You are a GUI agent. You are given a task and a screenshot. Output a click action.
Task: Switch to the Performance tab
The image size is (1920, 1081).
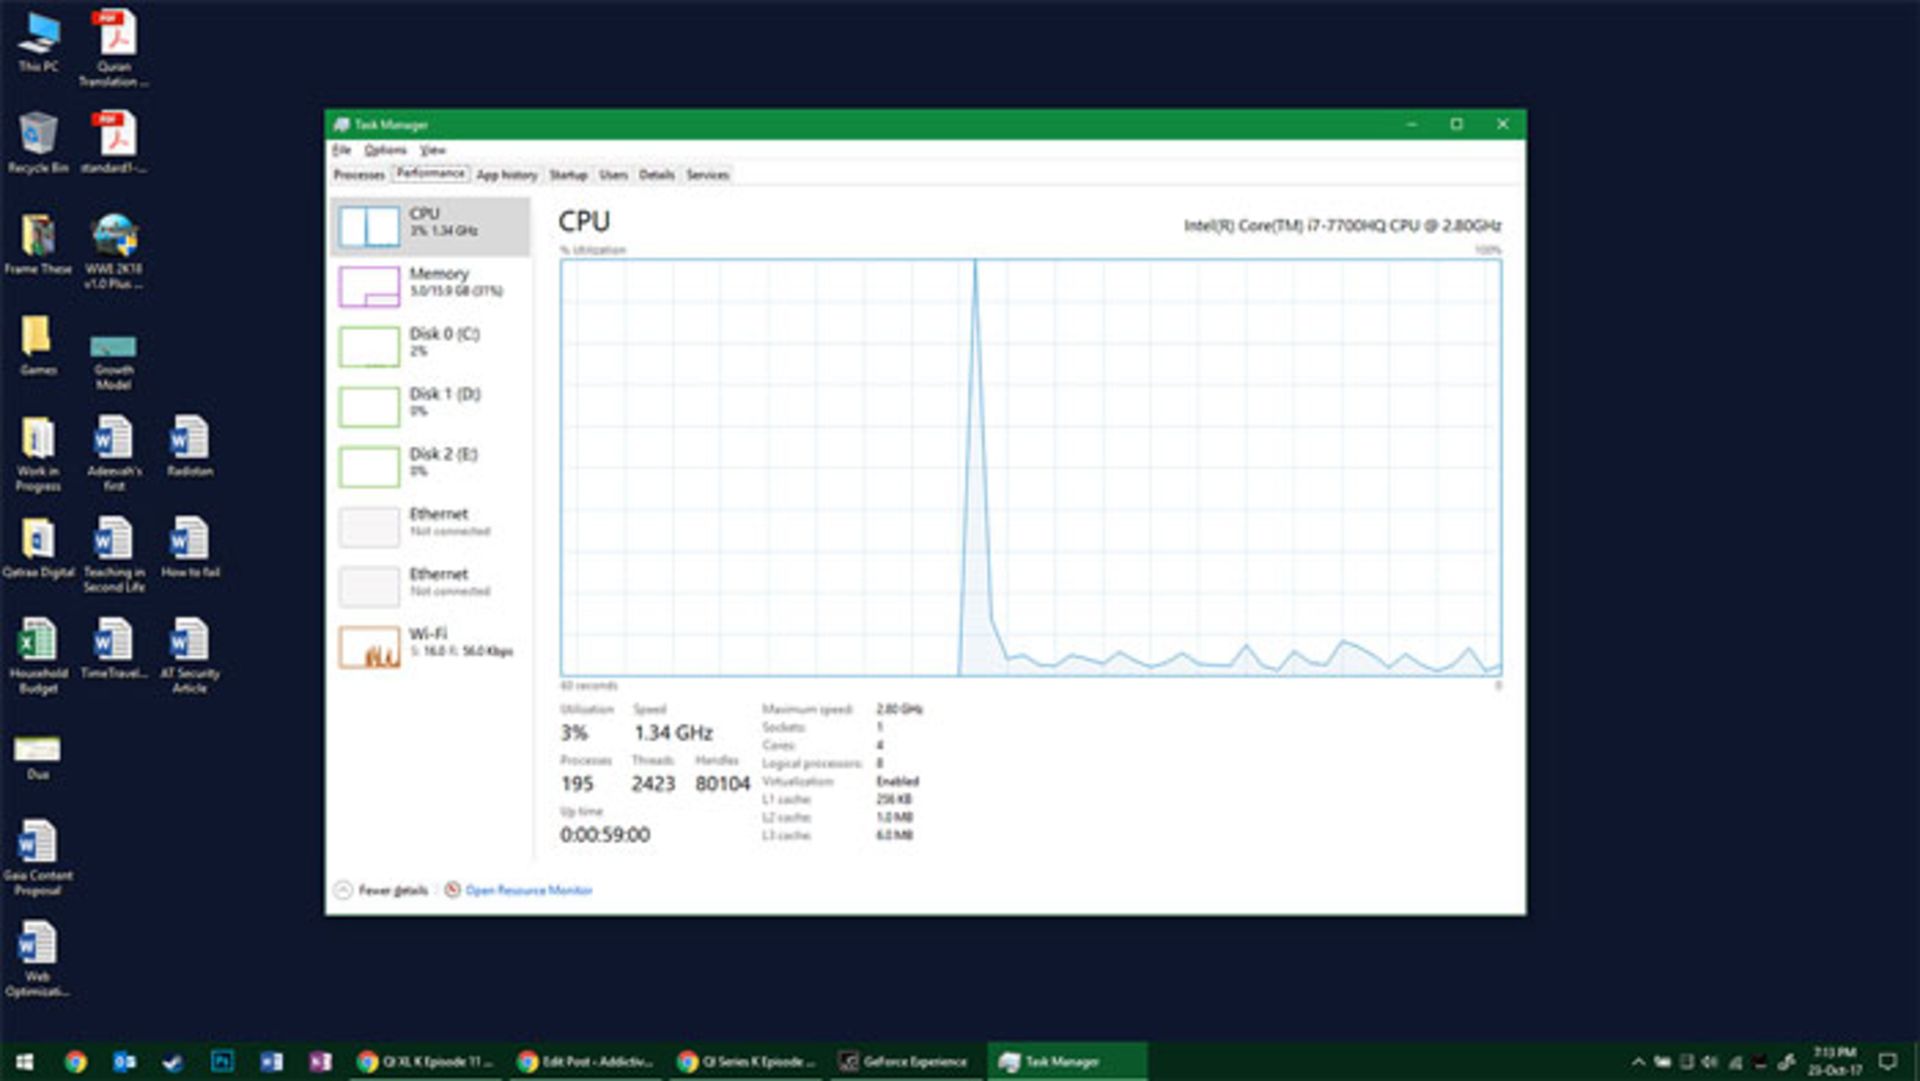(x=430, y=174)
